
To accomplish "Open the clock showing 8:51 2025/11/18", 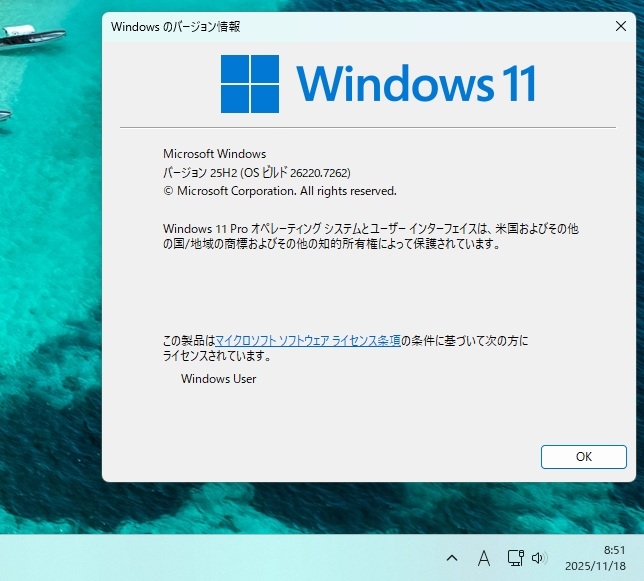I will tap(595, 558).
